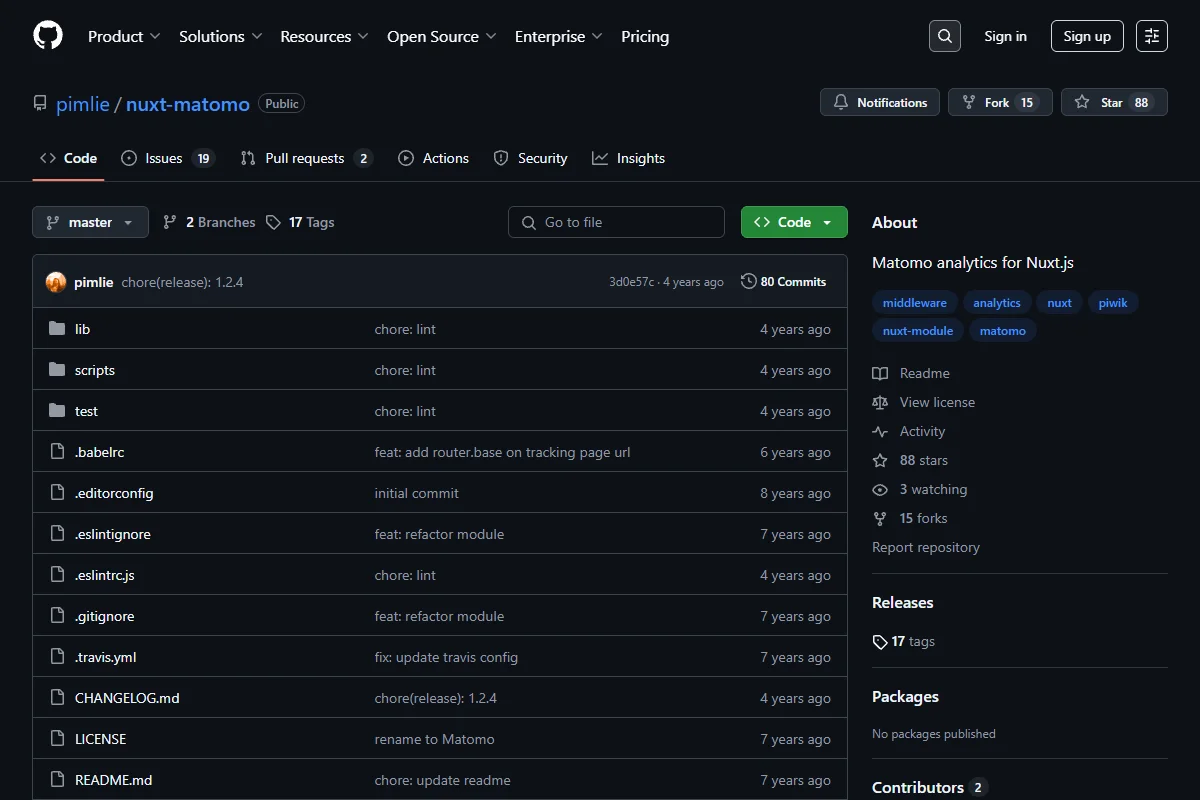Open the Notifications bell button
Image resolution: width=1200 pixels, height=800 pixels.
click(x=880, y=102)
